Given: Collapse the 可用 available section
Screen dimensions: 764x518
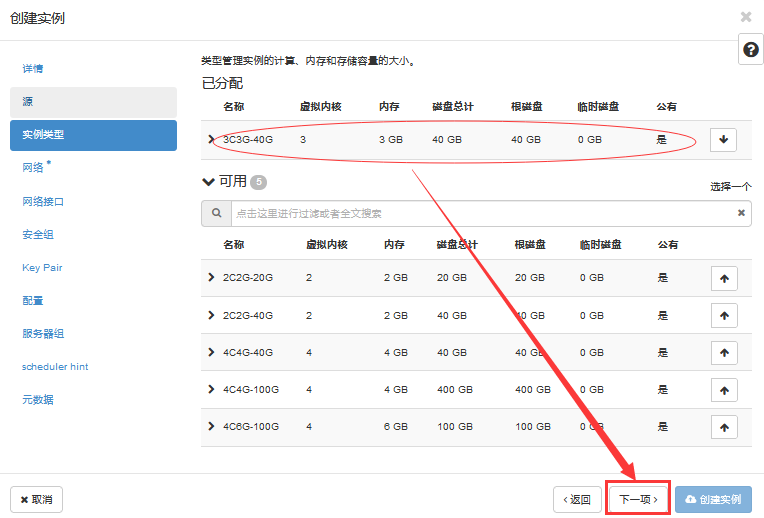Looking at the screenshot, I should (x=208, y=182).
